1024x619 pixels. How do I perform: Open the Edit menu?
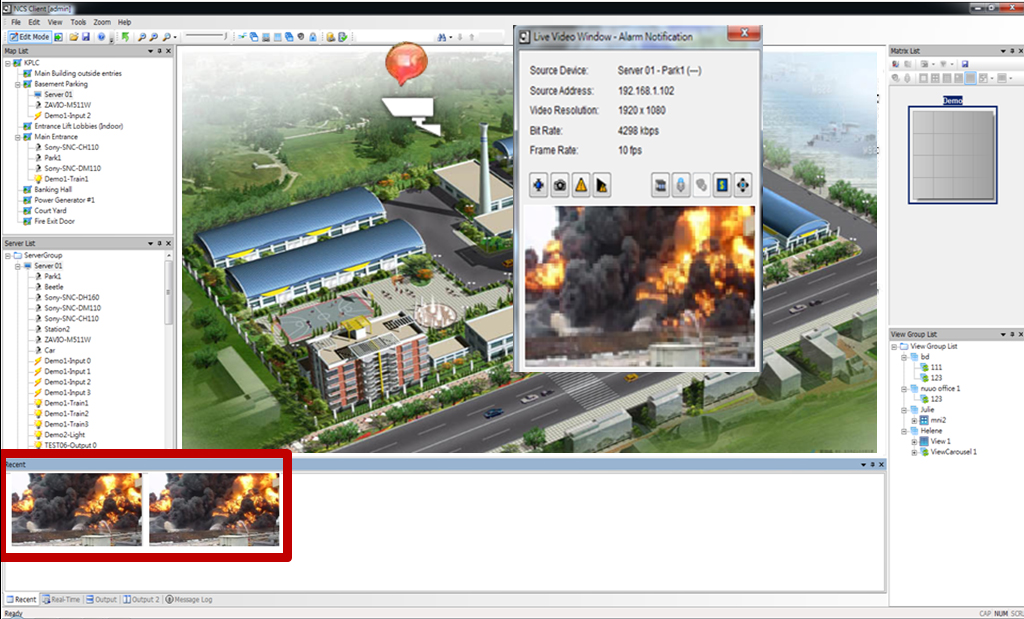point(34,22)
